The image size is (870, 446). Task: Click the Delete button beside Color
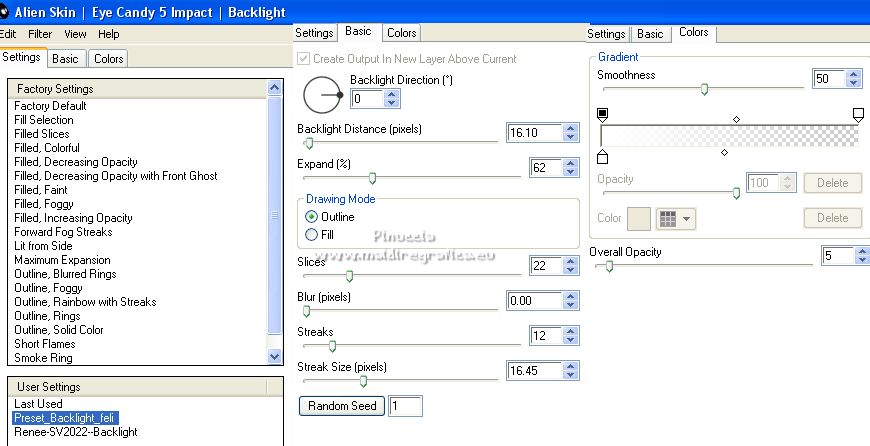pyautogui.click(x=832, y=218)
